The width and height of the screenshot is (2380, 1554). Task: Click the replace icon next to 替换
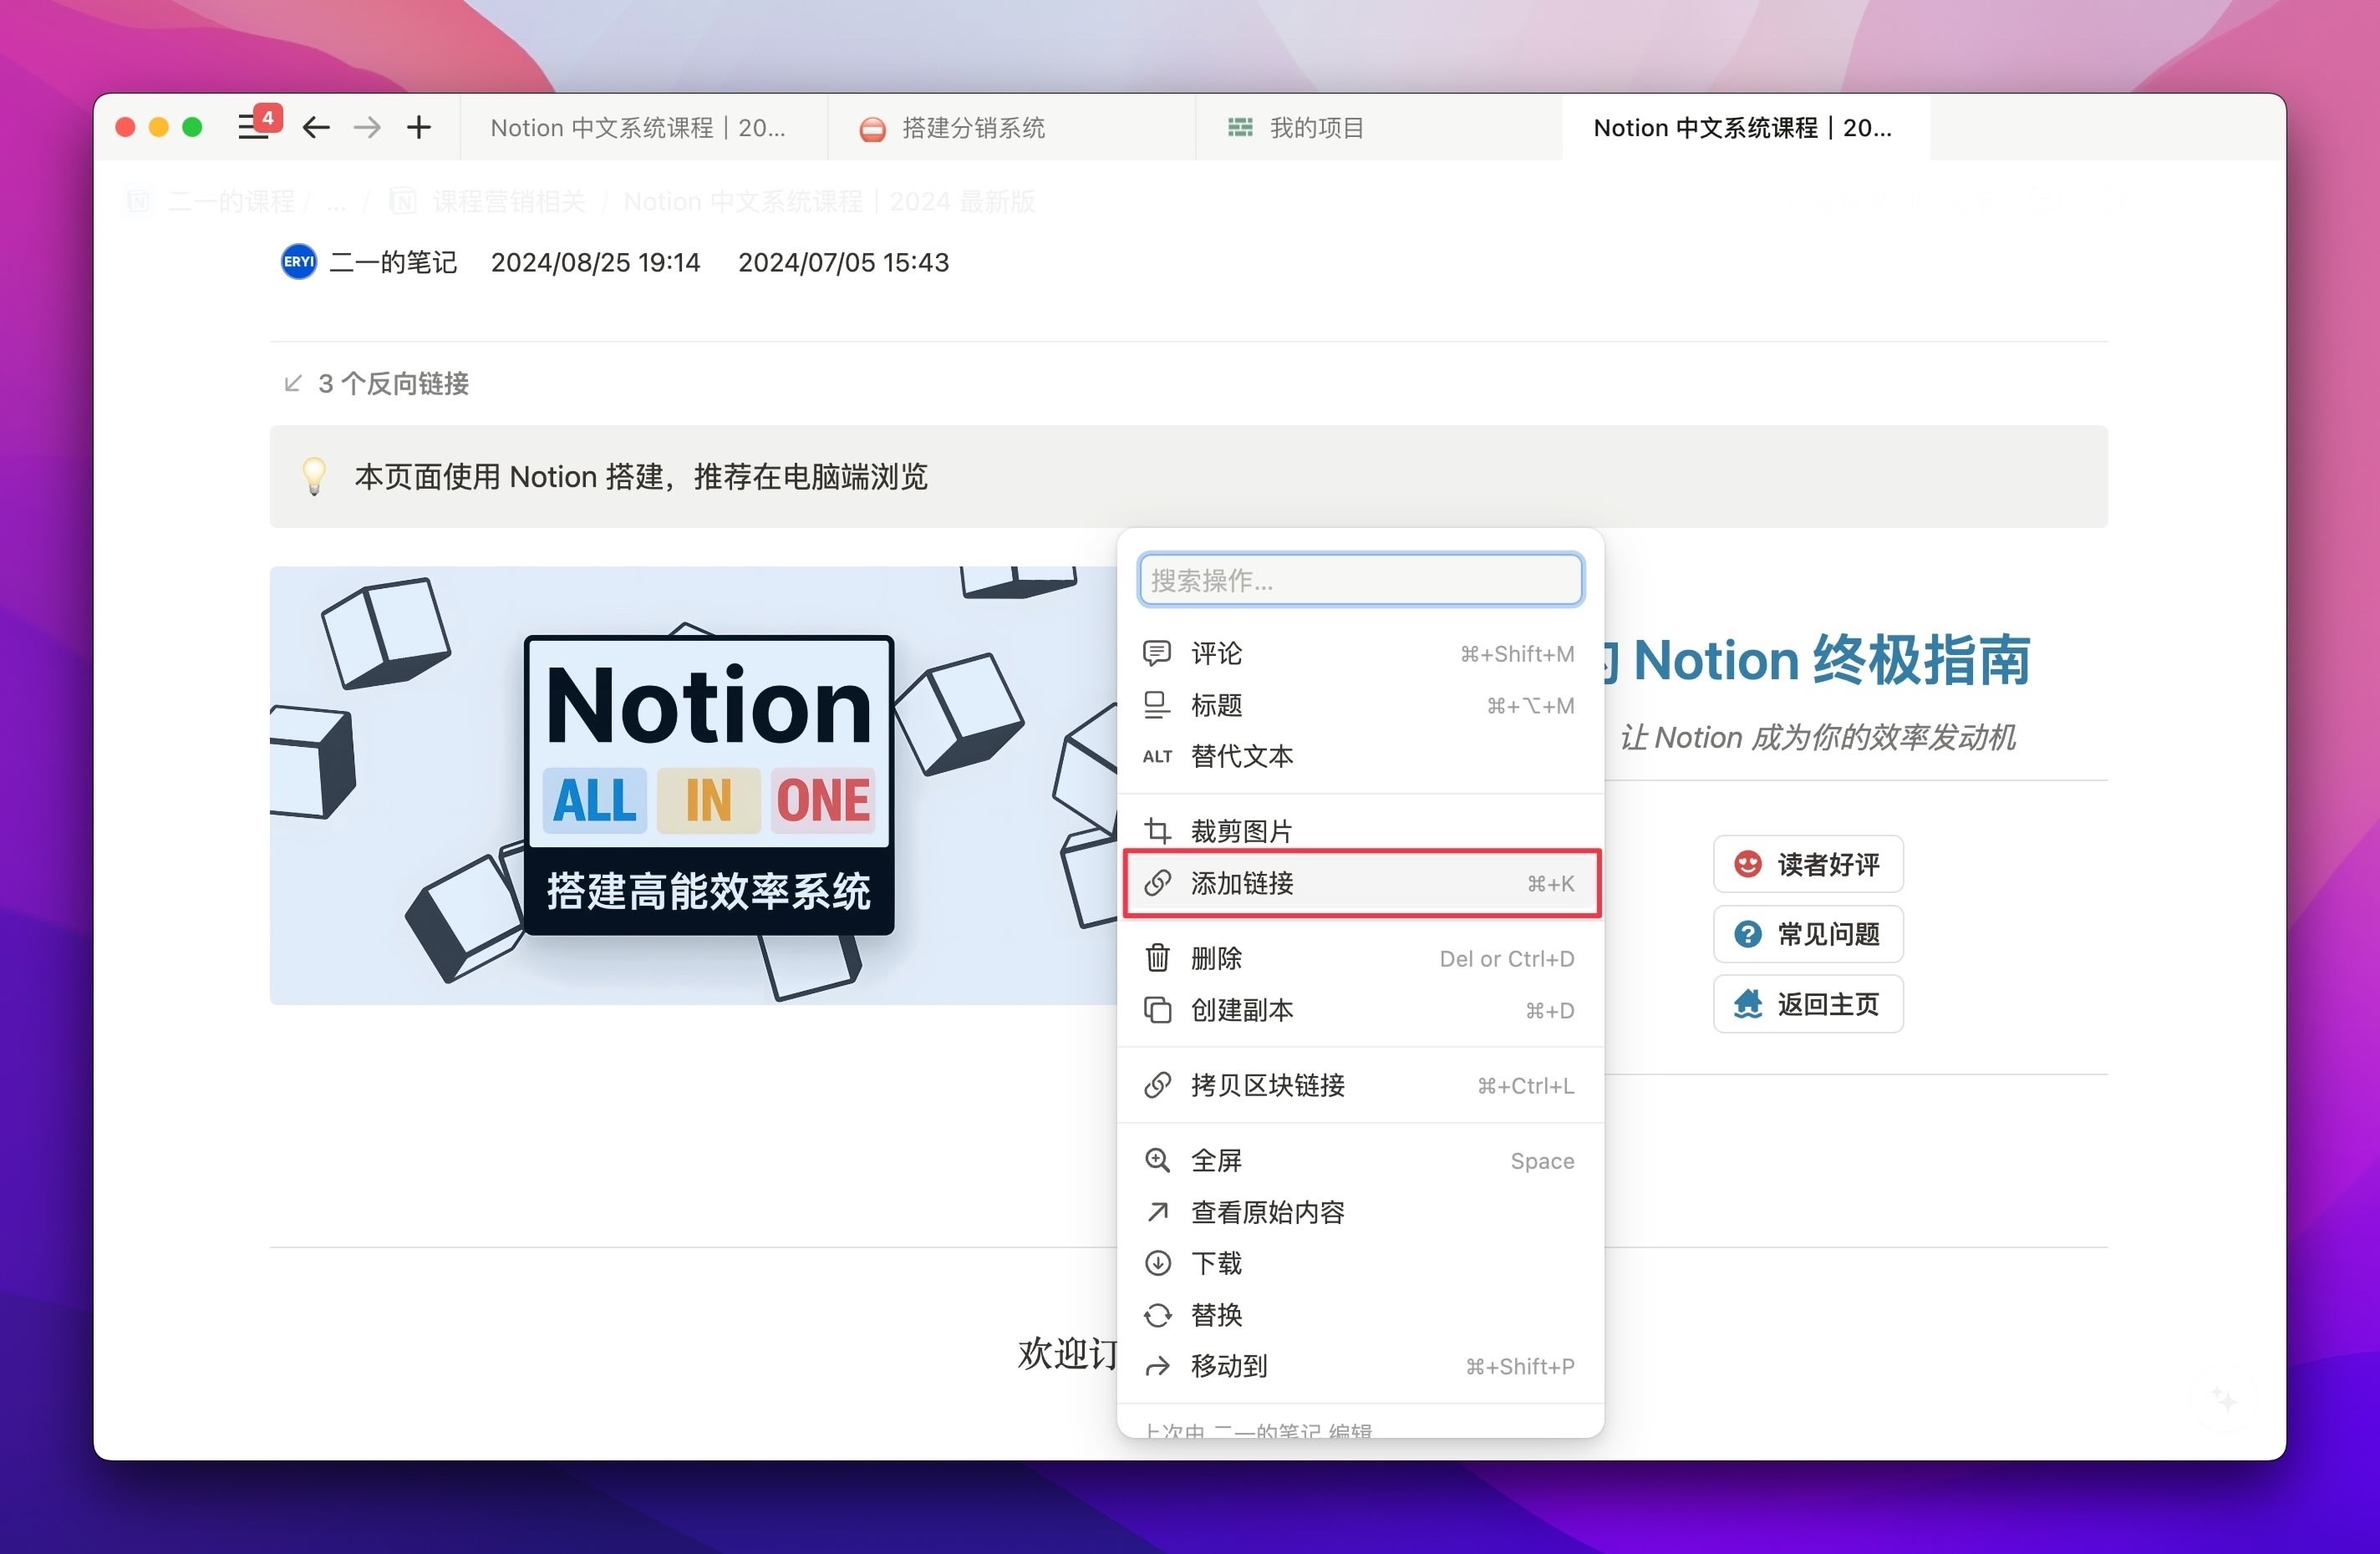point(1157,1315)
